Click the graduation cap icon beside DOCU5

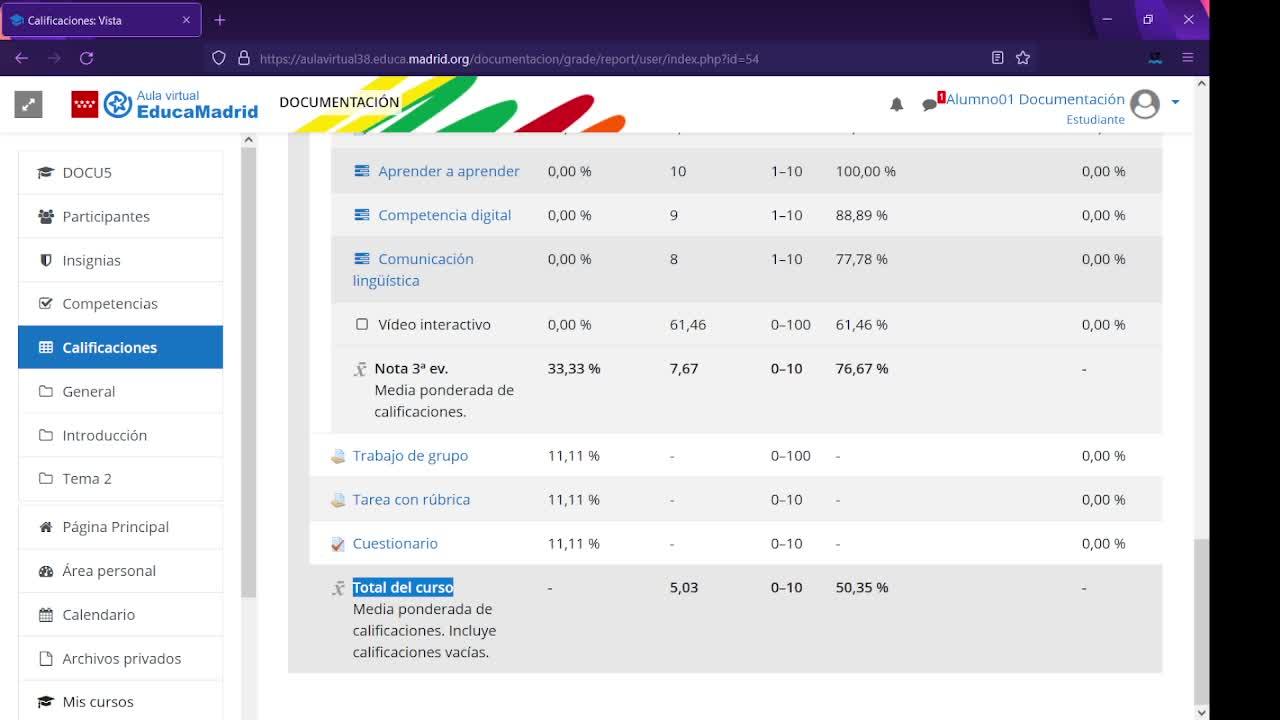(x=45, y=172)
